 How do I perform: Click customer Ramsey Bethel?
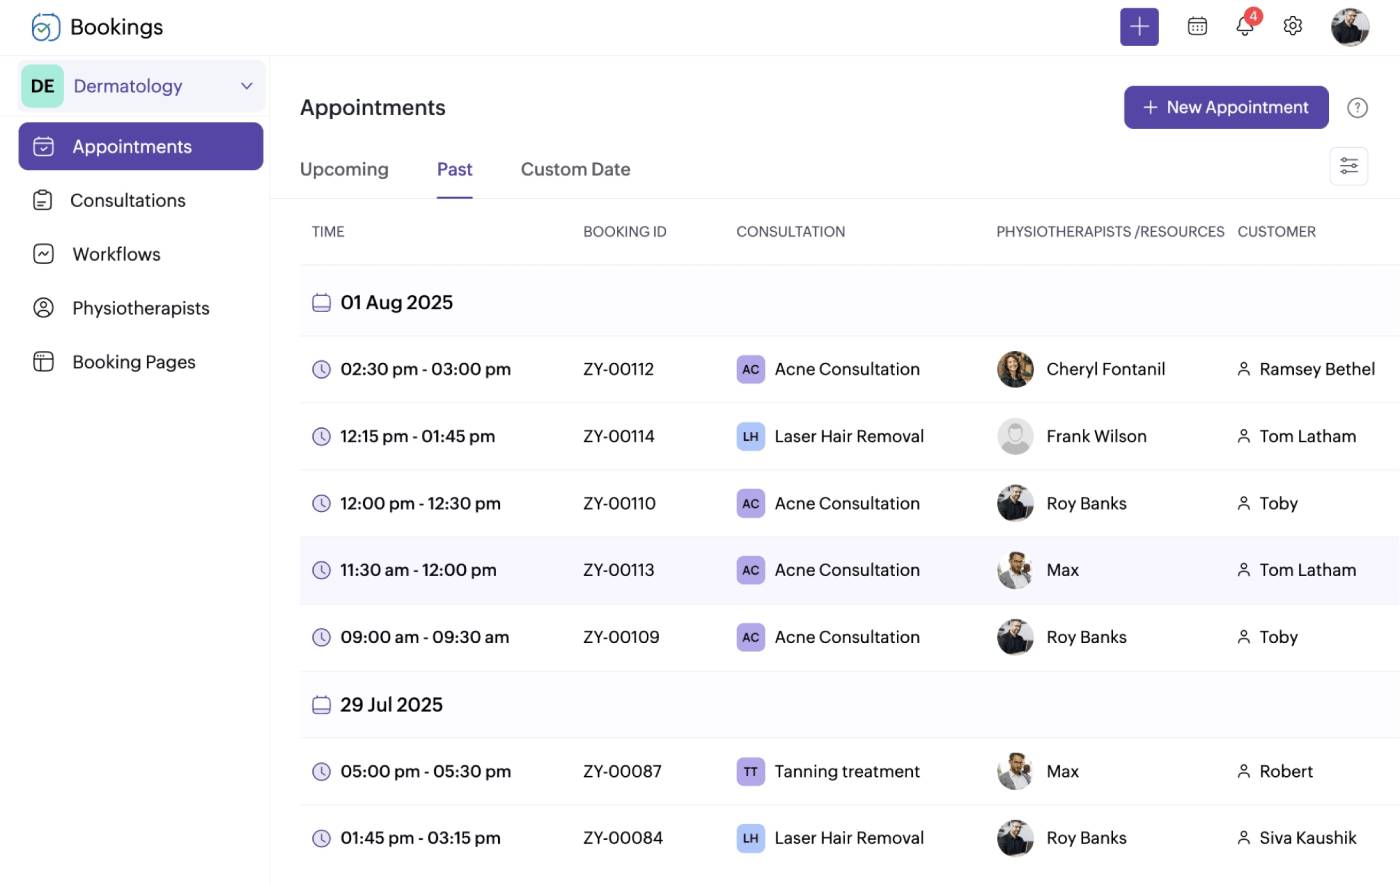[x=1316, y=369]
